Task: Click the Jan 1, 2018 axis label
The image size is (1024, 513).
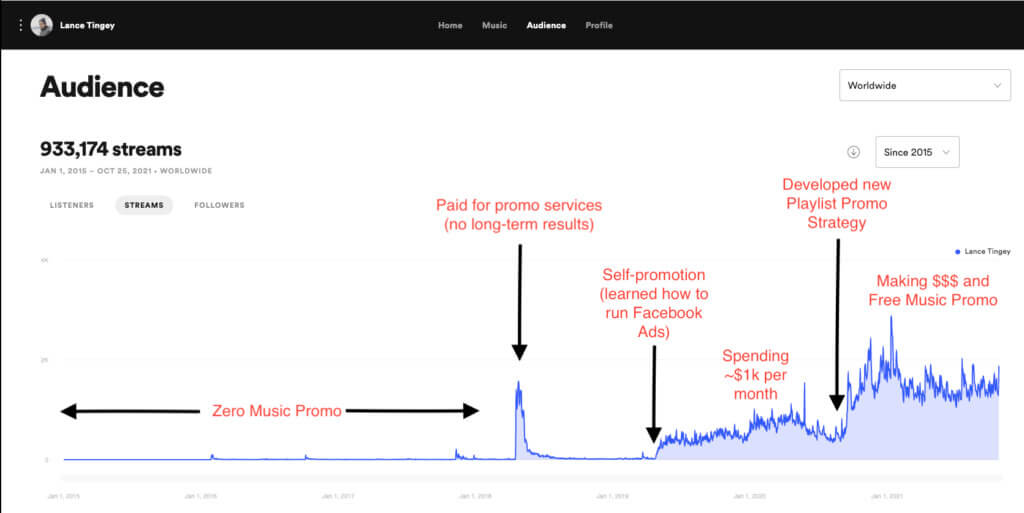Action: tap(472, 494)
